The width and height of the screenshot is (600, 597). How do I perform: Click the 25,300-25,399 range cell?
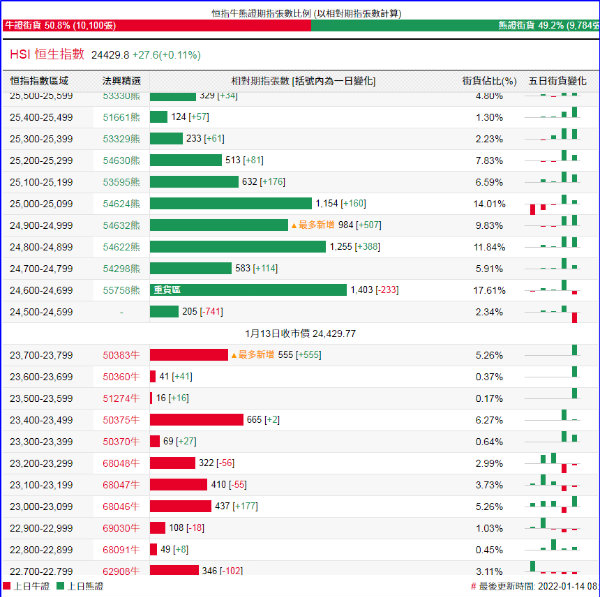click(41, 139)
